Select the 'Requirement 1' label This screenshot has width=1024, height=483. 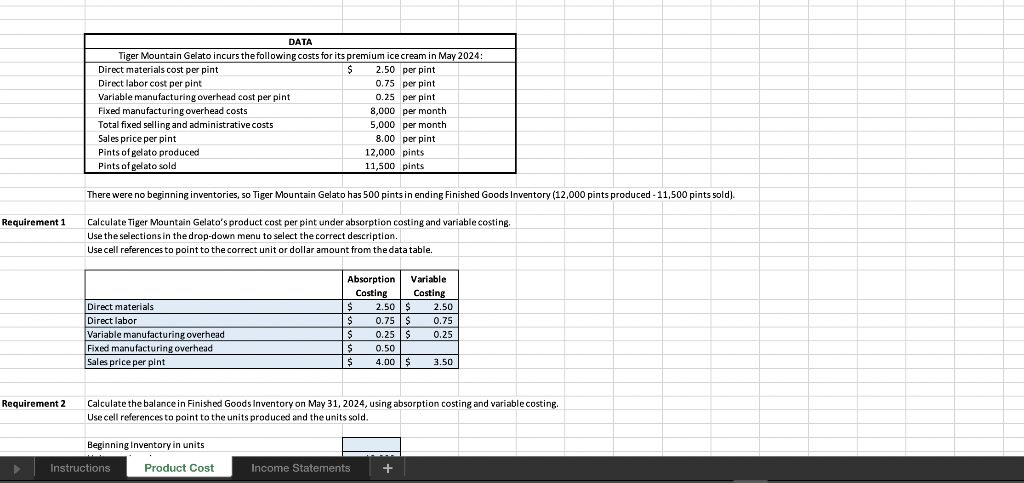(x=34, y=223)
